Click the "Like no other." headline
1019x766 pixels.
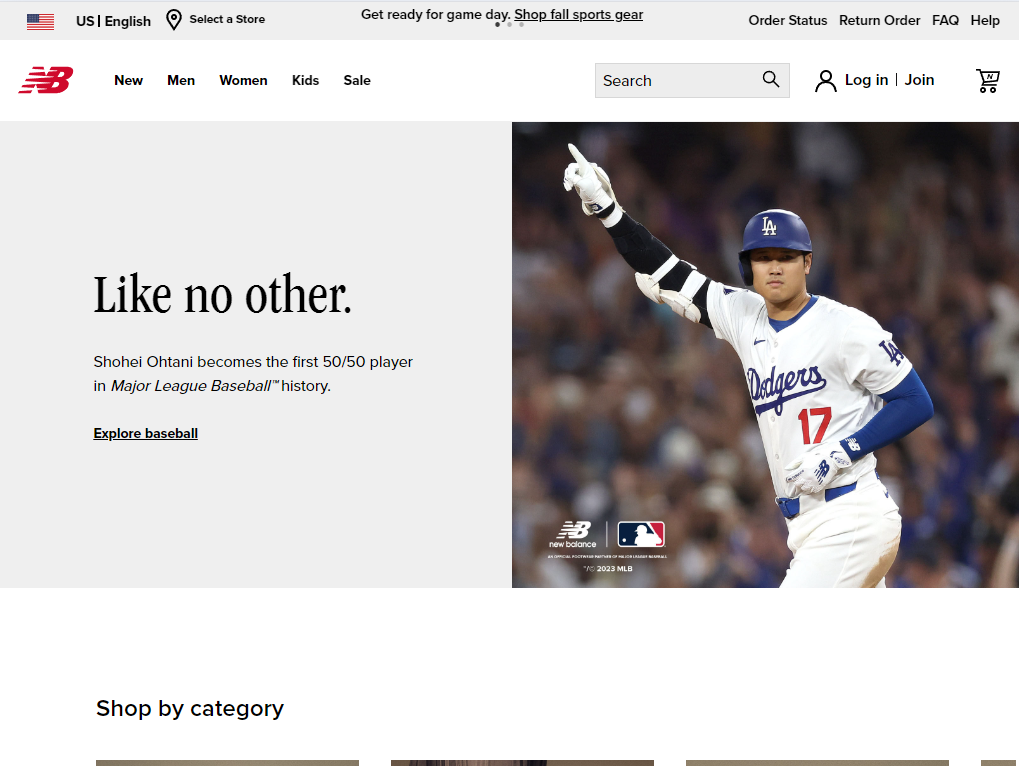point(222,296)
